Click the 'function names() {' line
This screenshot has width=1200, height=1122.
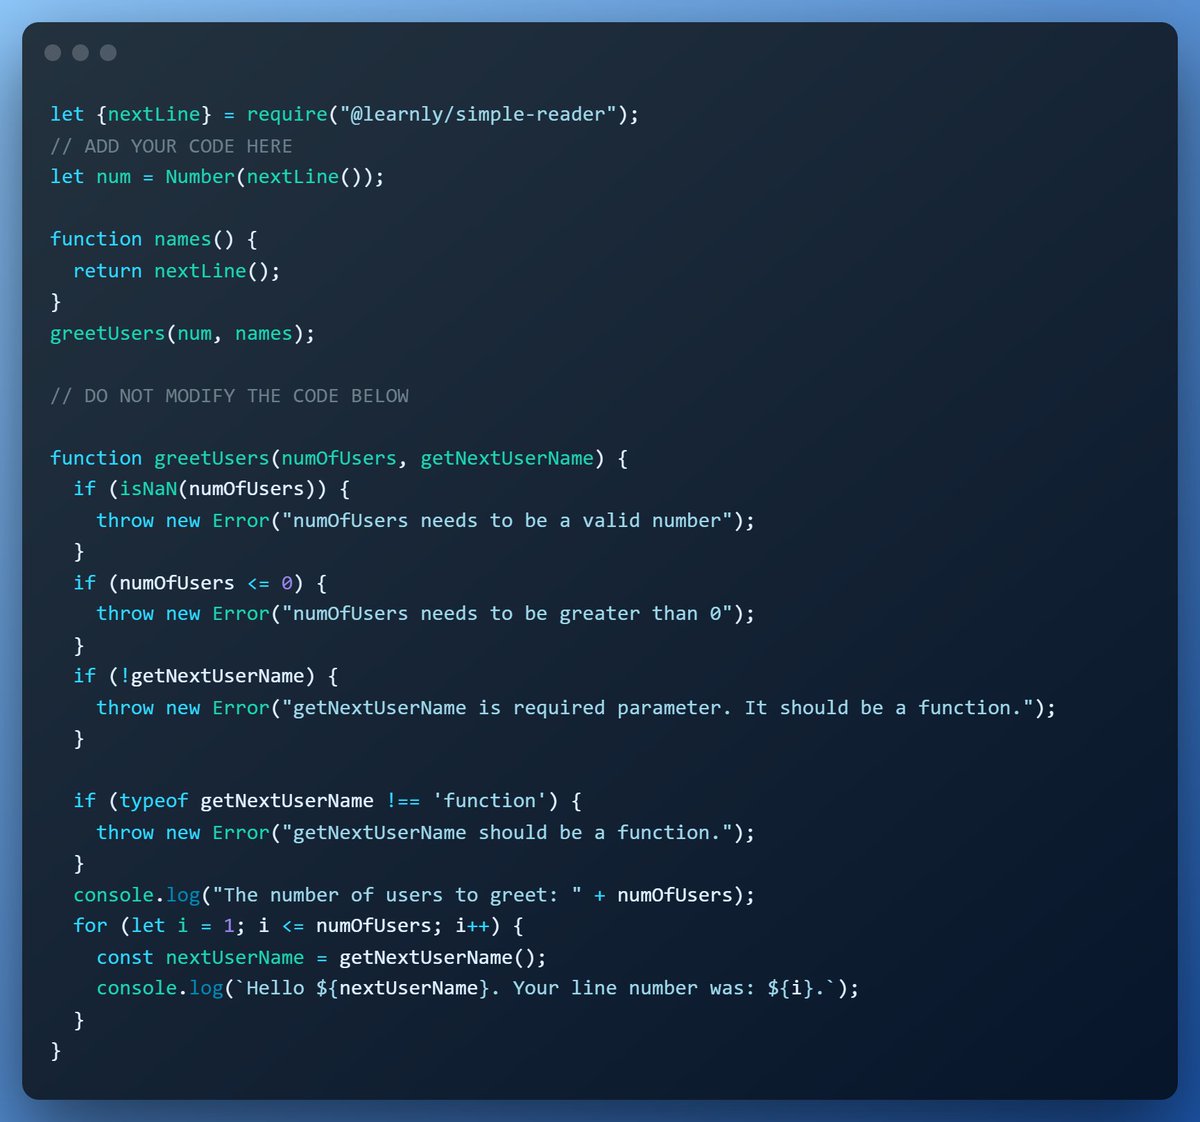pos(154,239)
